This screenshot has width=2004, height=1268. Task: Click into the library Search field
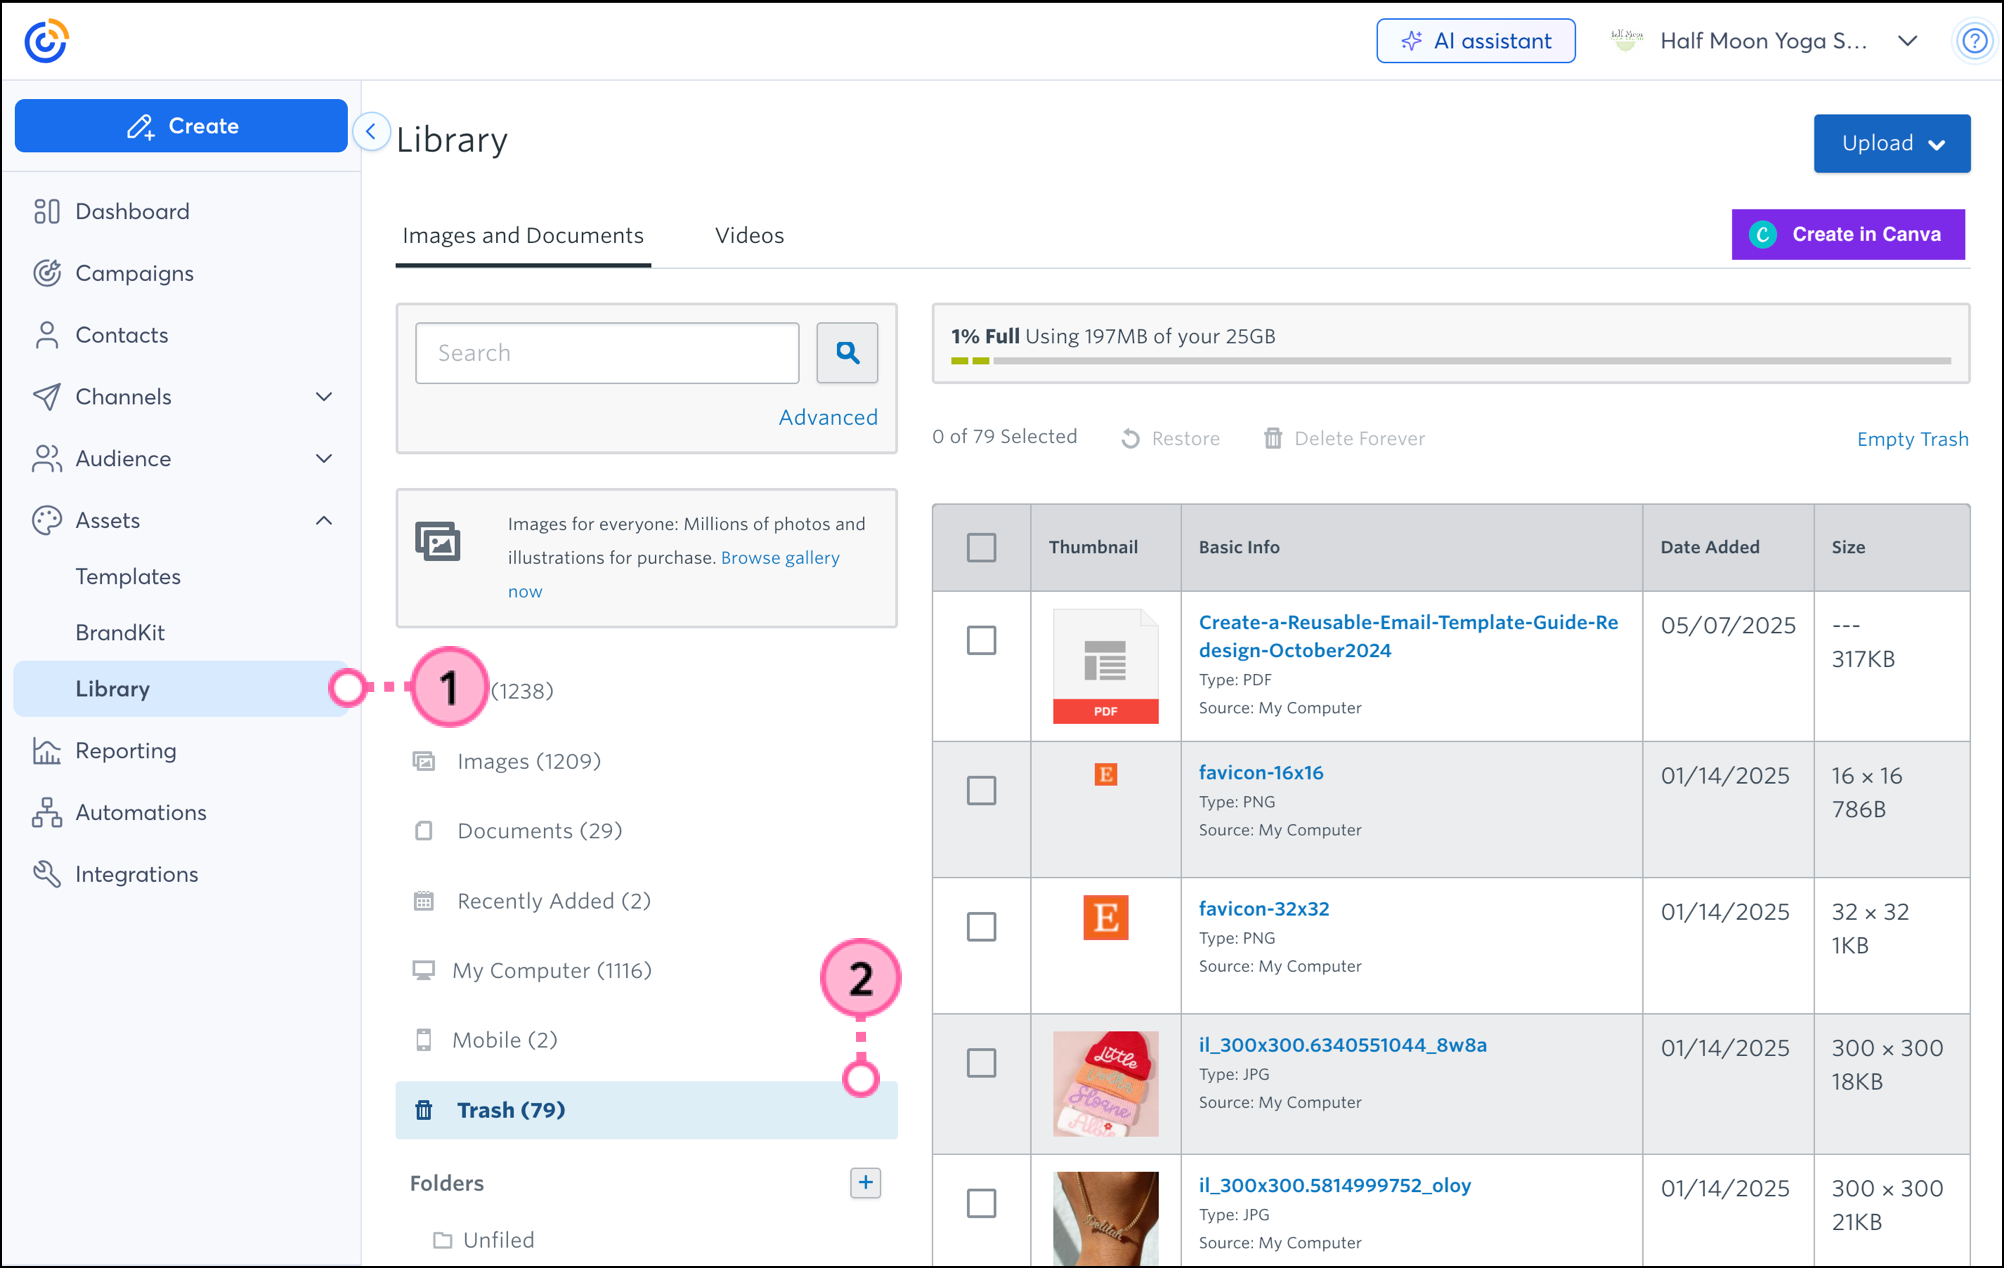click(607, 352)
